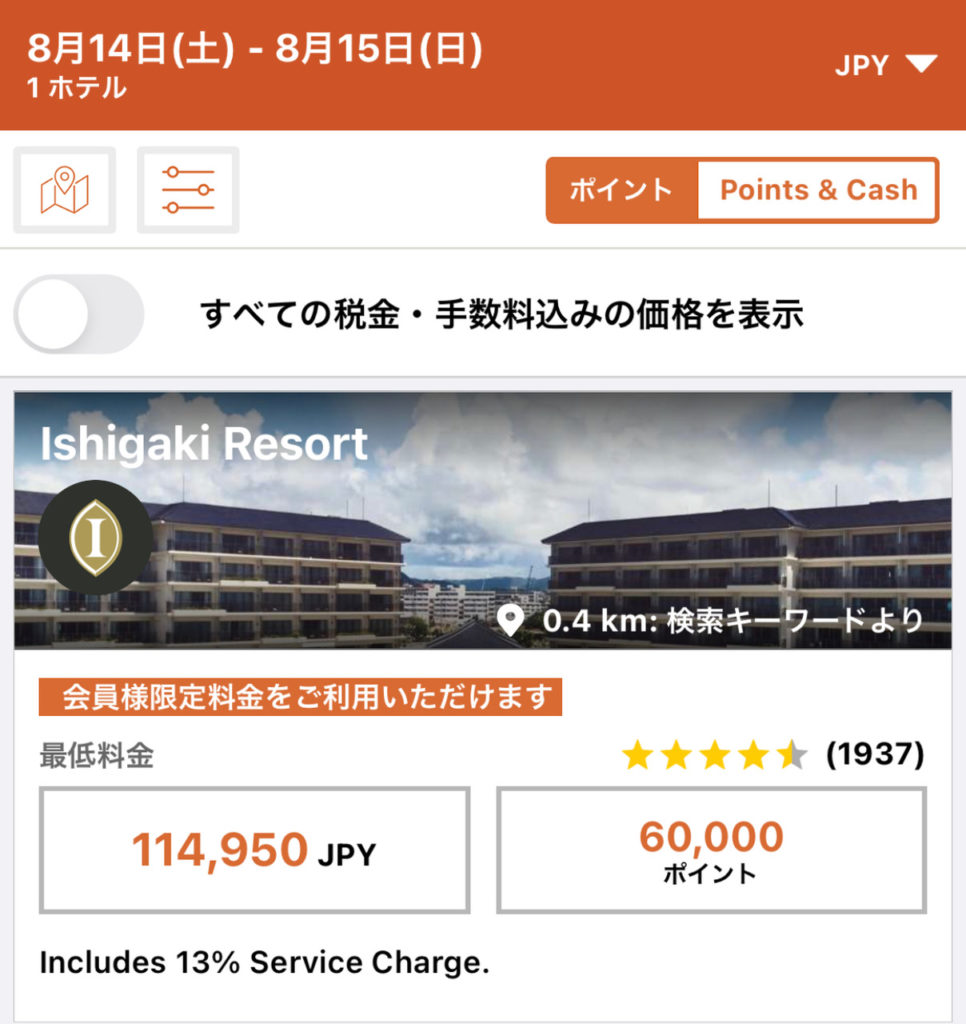Open the map view icon
Image resolution: width=966 pixels, height=1024 pixels.
(x=65, y=190)
